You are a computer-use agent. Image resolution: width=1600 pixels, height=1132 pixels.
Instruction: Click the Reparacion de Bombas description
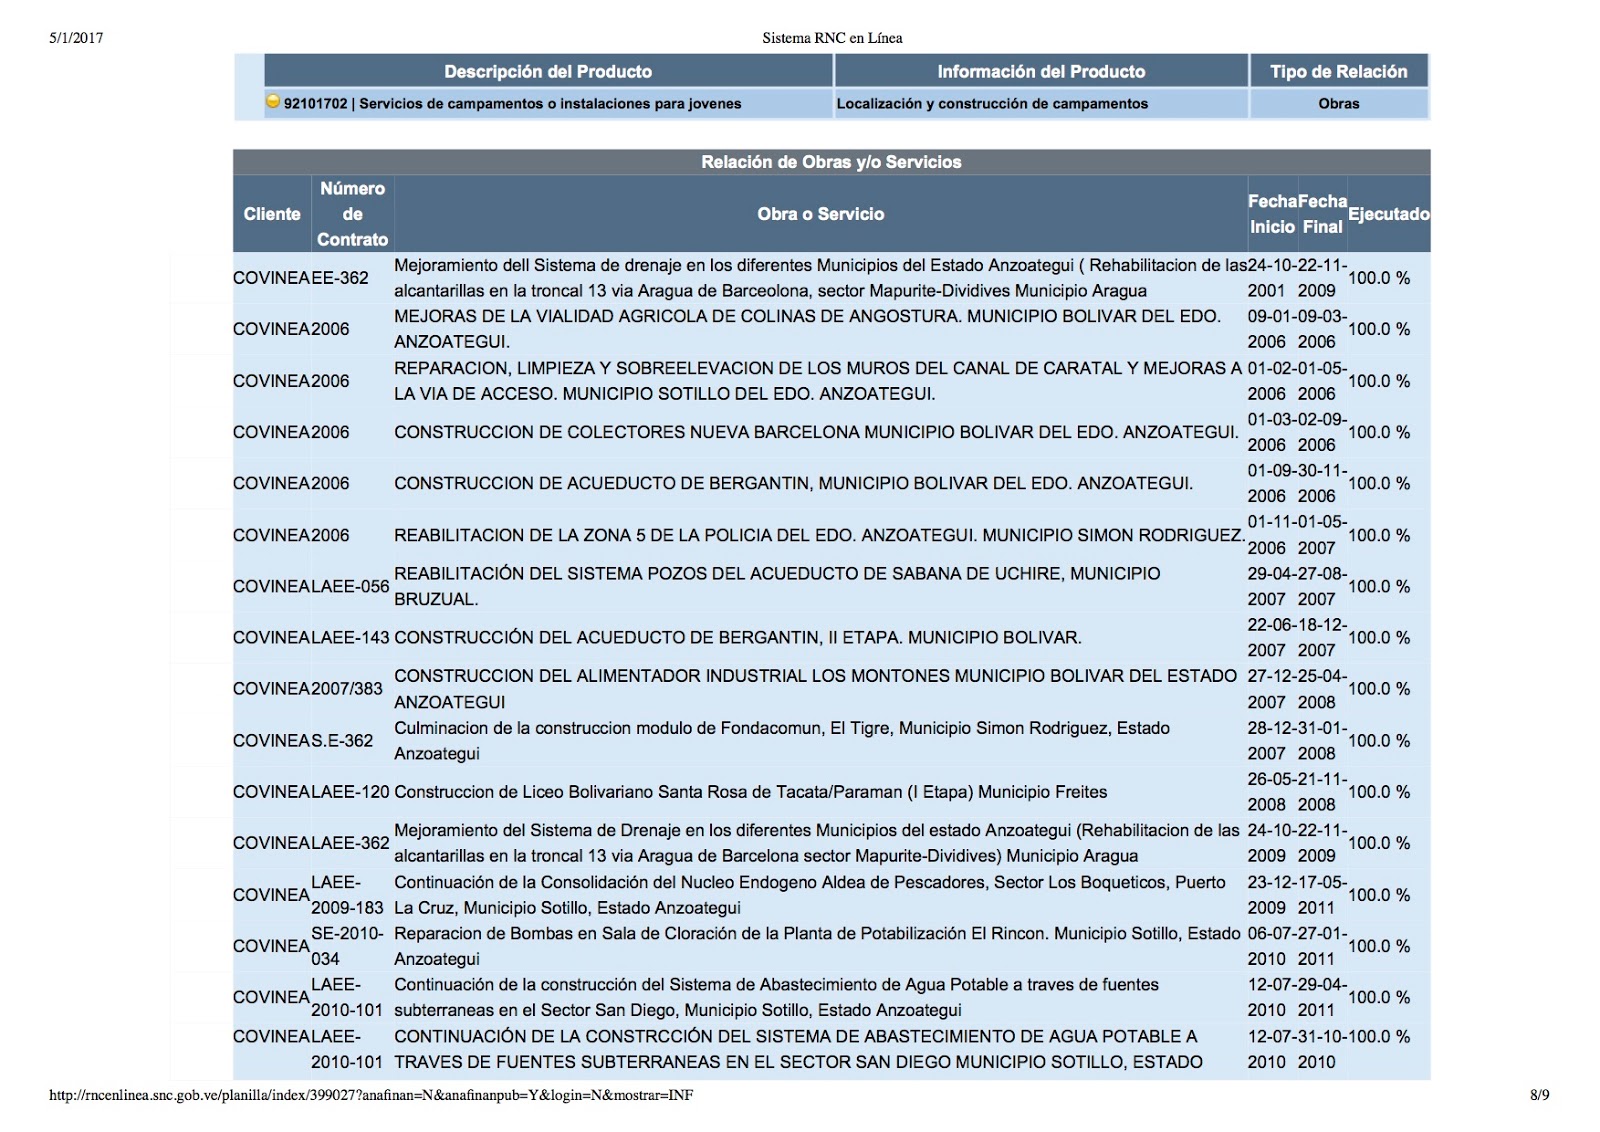pyautogui.click(x=817, y=946)
